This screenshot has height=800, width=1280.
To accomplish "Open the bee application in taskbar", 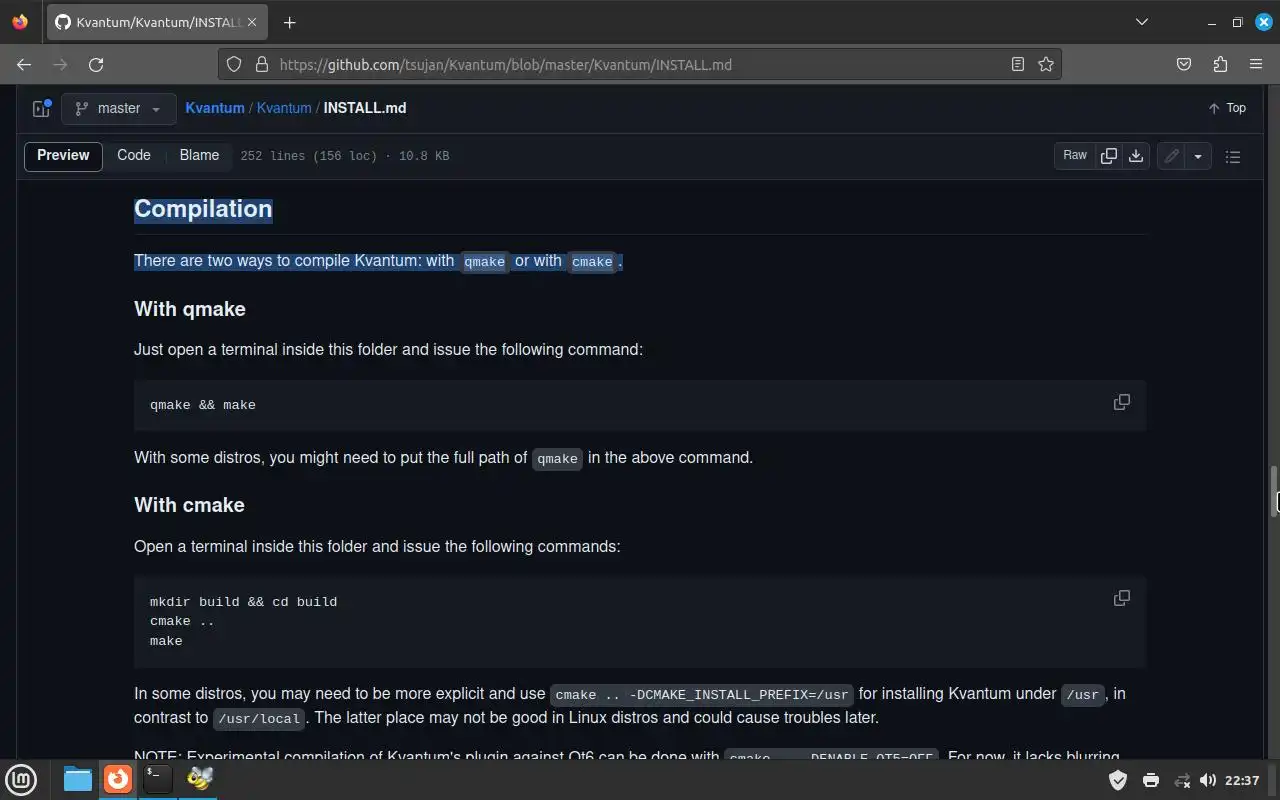I will (x=199, y=779).
